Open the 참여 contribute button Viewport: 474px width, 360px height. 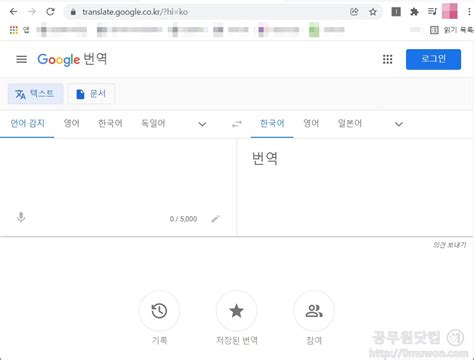[314, 311]
